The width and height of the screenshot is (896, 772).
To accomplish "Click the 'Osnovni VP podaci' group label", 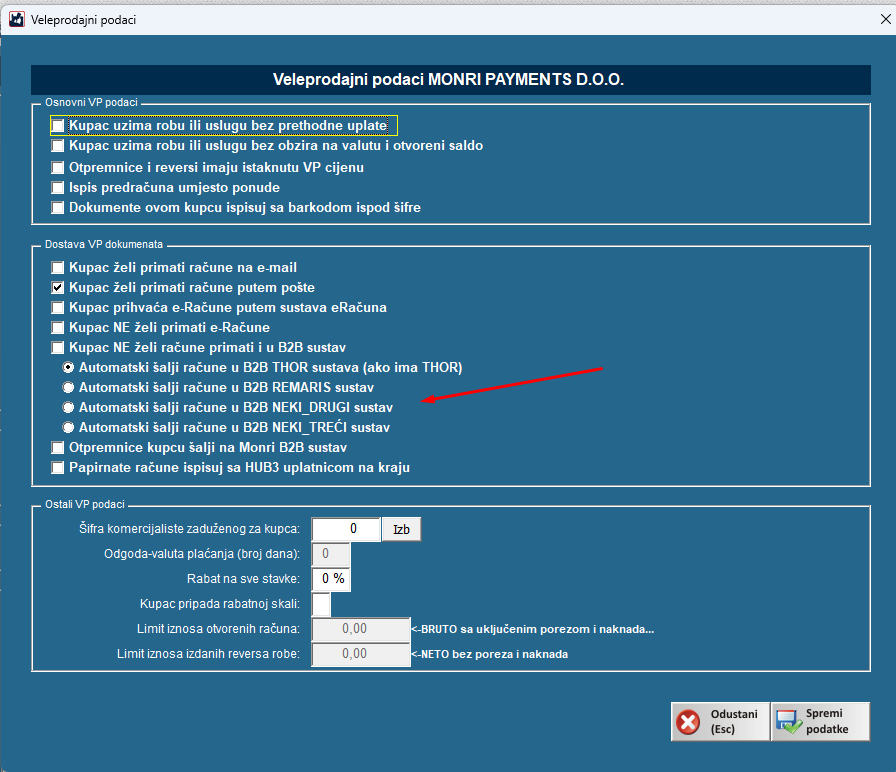I will (91, 102).
